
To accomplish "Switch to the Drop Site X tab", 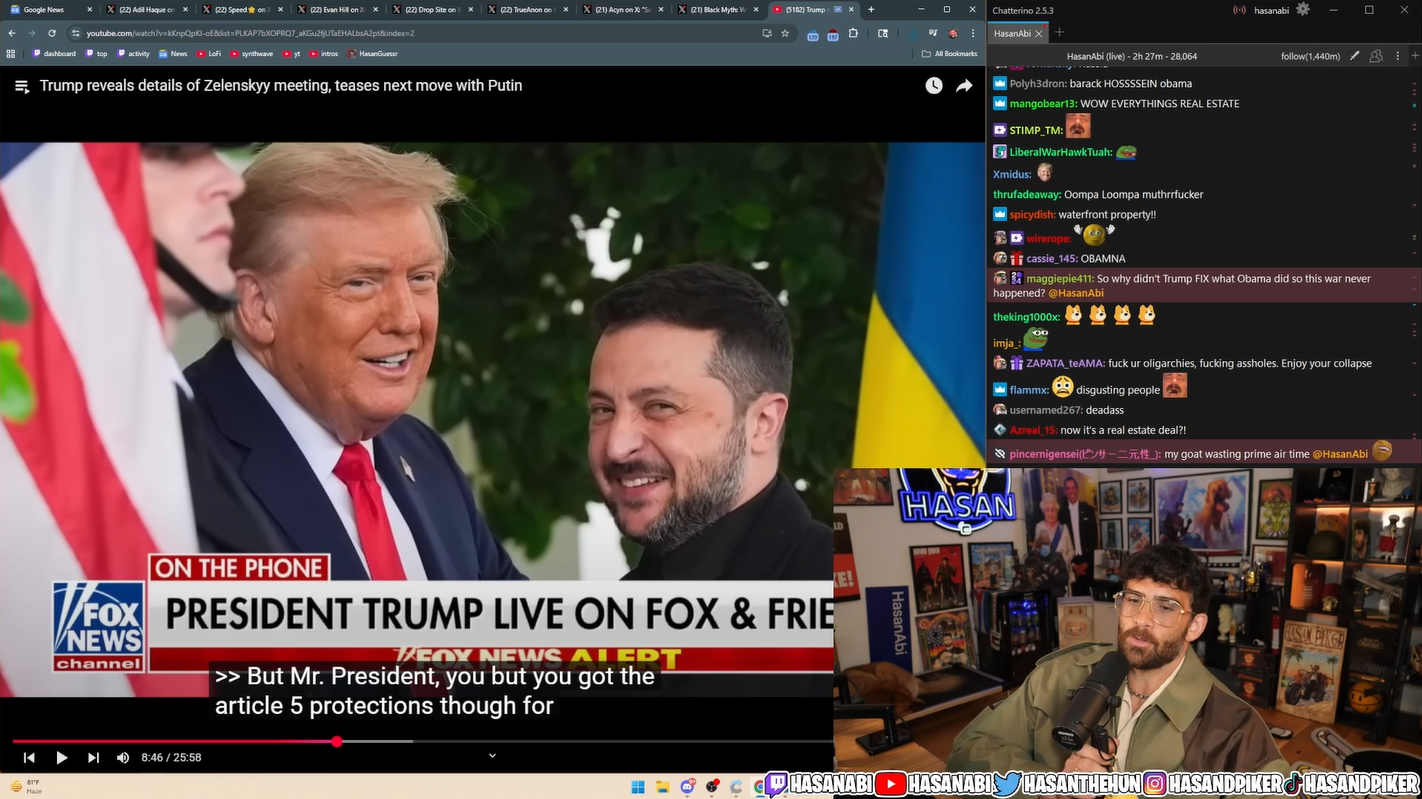I will (432, 10).
